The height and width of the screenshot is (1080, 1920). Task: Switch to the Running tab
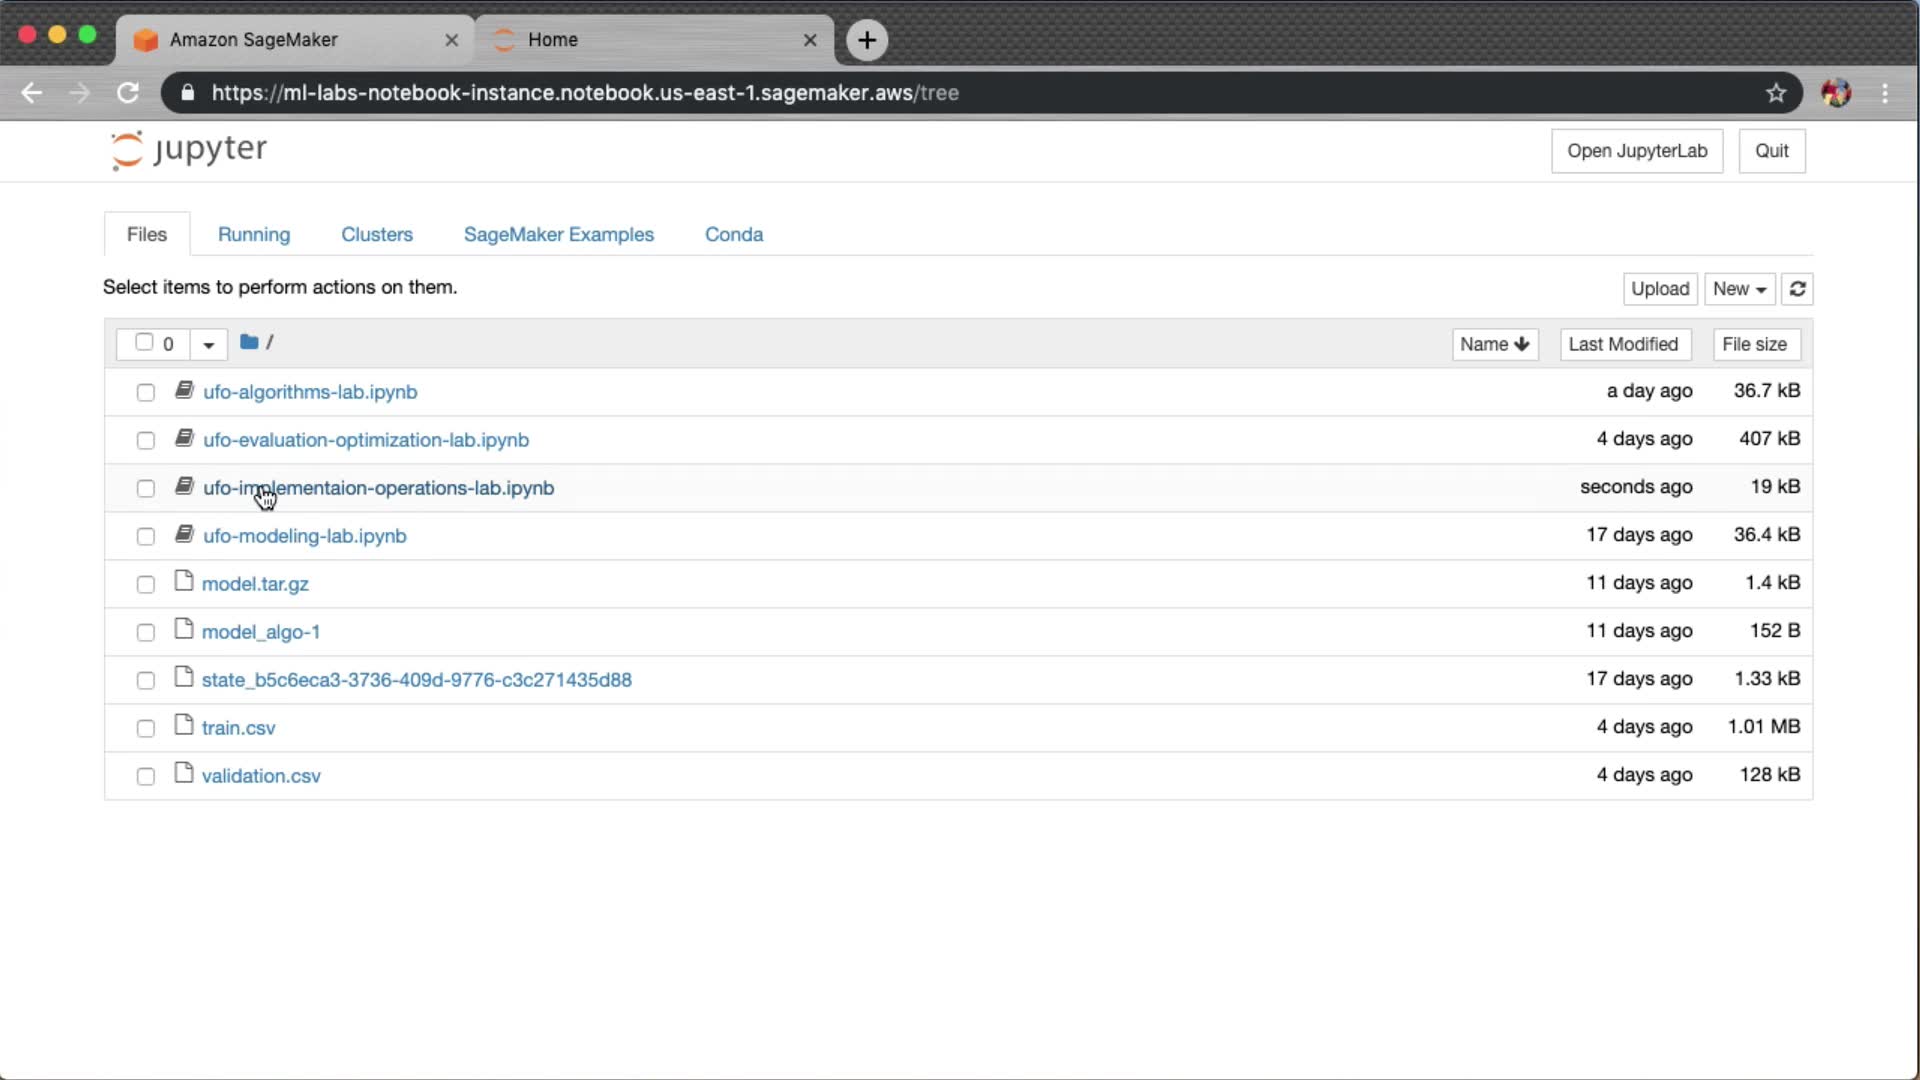pyautogui.click(x=254, y=234)
